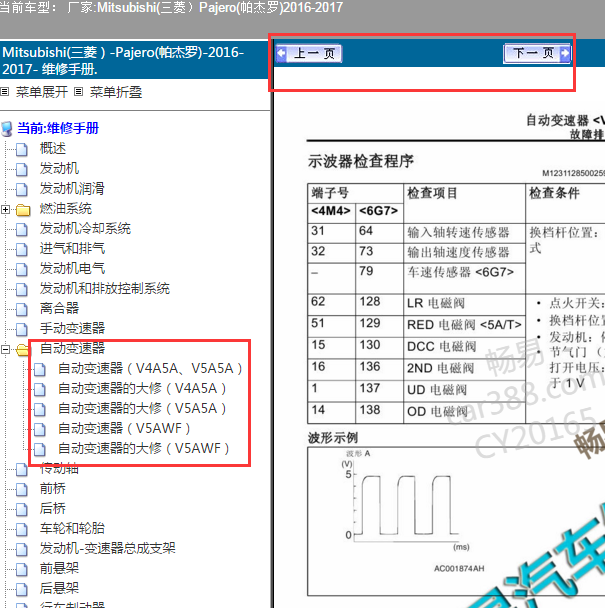605x608 pixels.
Task: Open the 手动变速器 chapter
Action: click(72, 328)
